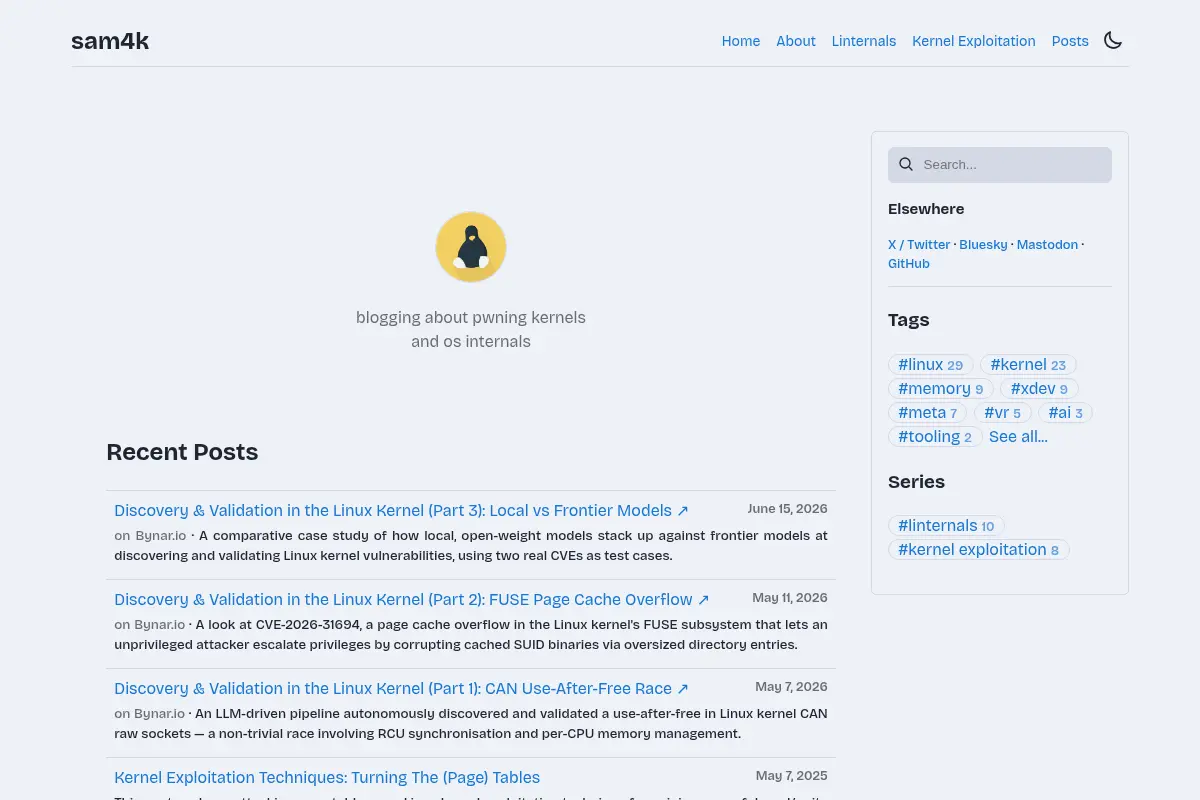Image resolution: width=1200 pixels, height=800 pixels.
Task: Focus the Search input field
Action: pyautogui.click(x=1000, y=165)
